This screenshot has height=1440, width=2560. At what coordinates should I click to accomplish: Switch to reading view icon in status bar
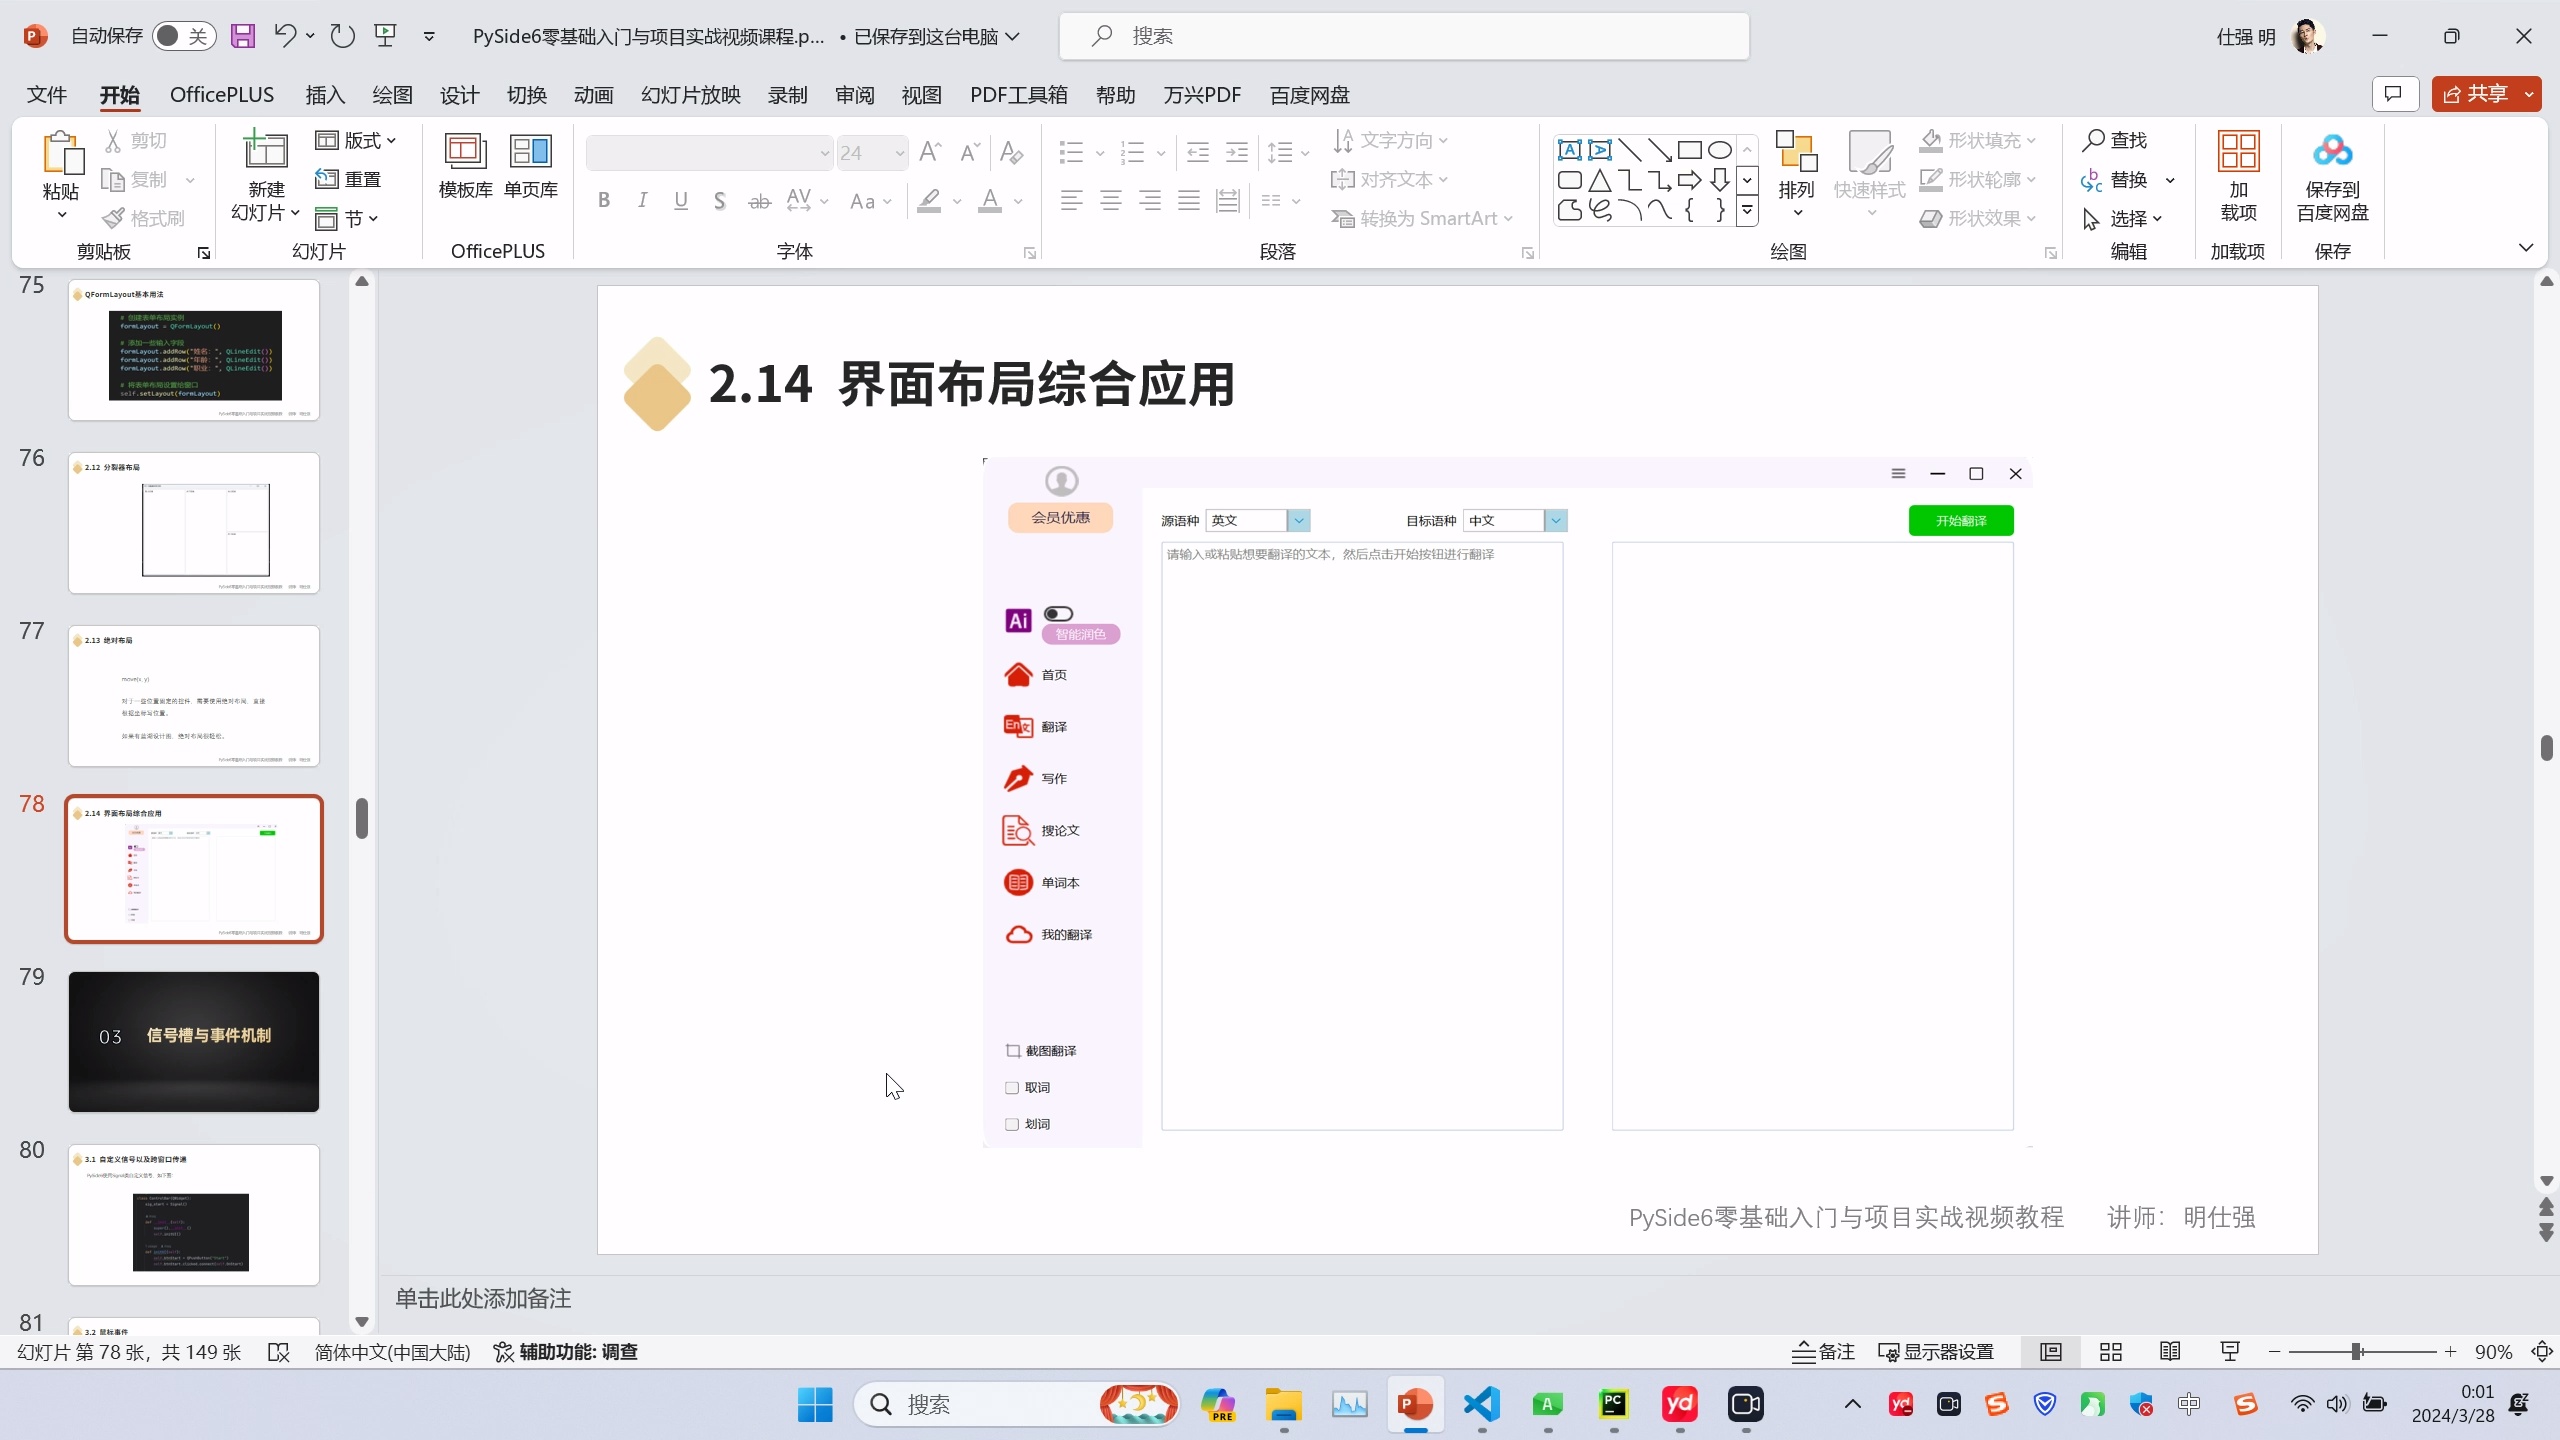tap(2170, 1352)
